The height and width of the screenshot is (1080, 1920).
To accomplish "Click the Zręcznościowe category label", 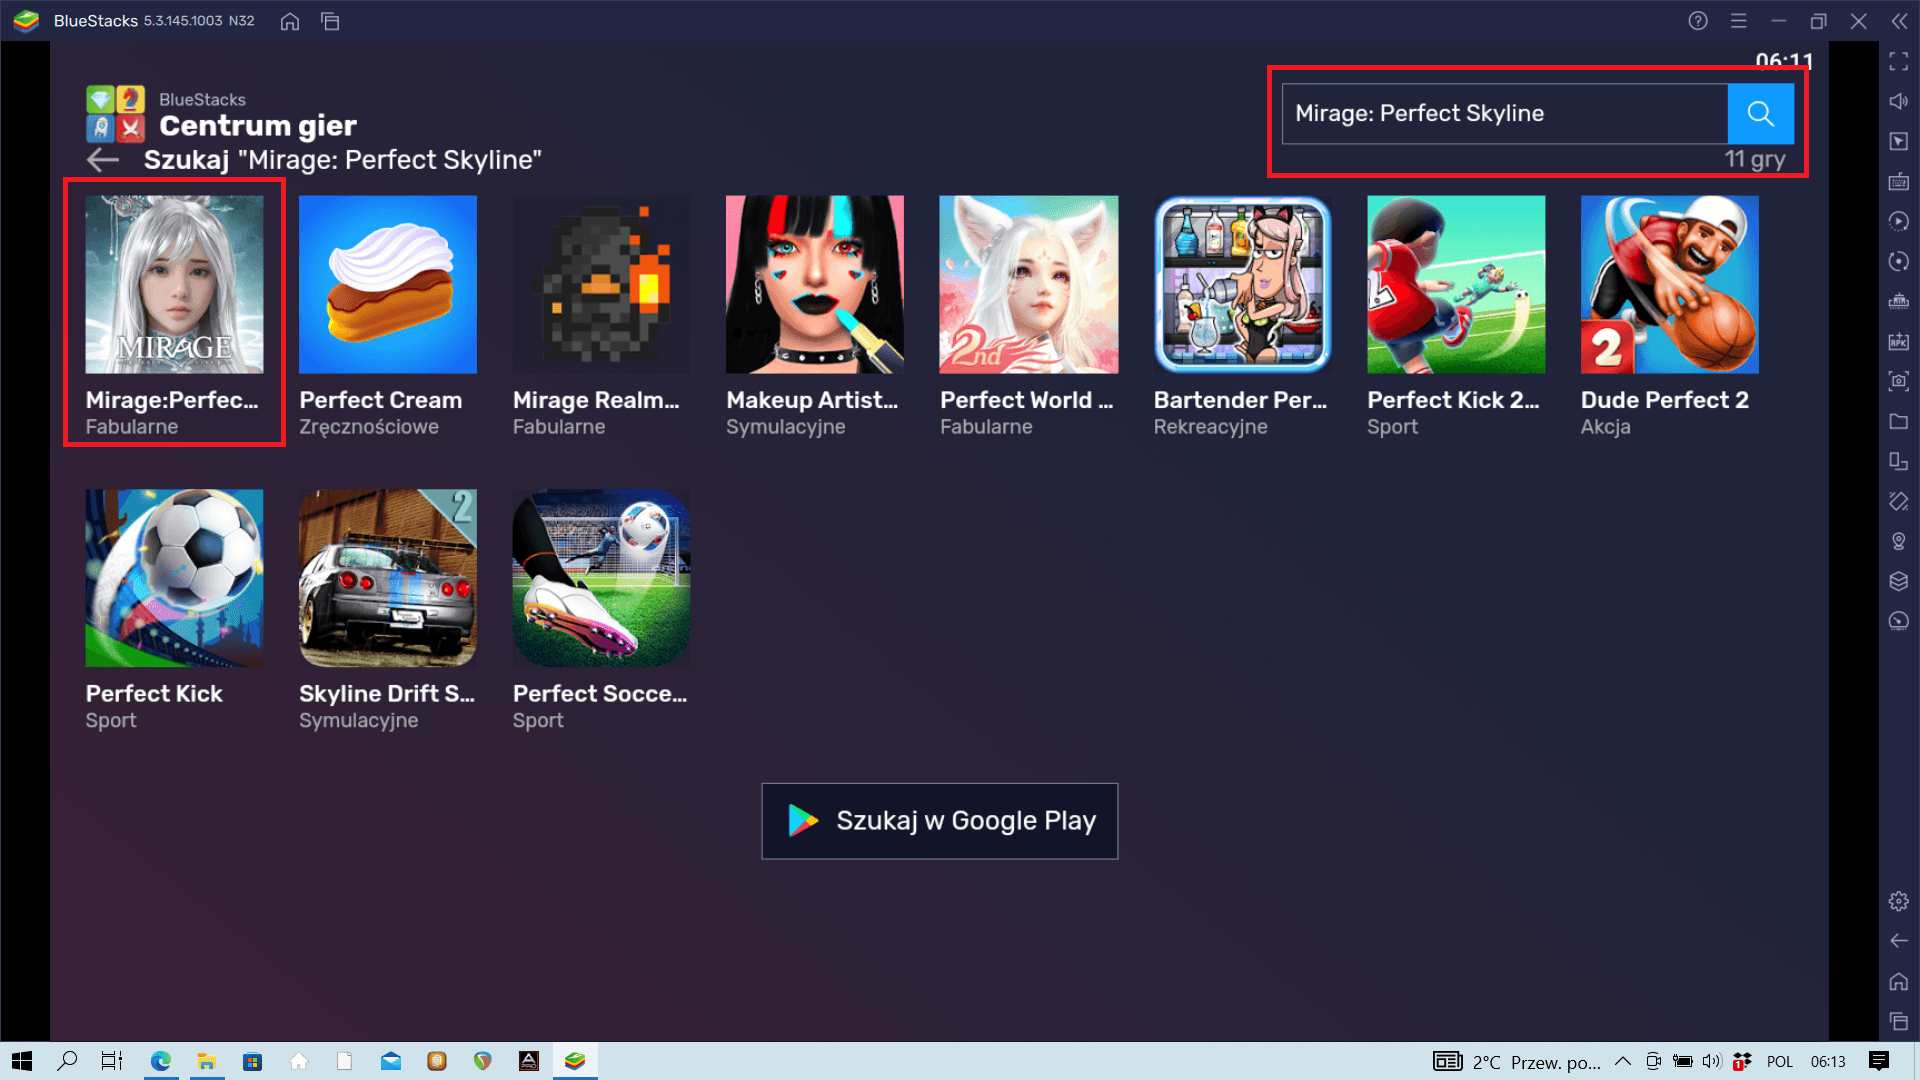I will click(369, 427).
